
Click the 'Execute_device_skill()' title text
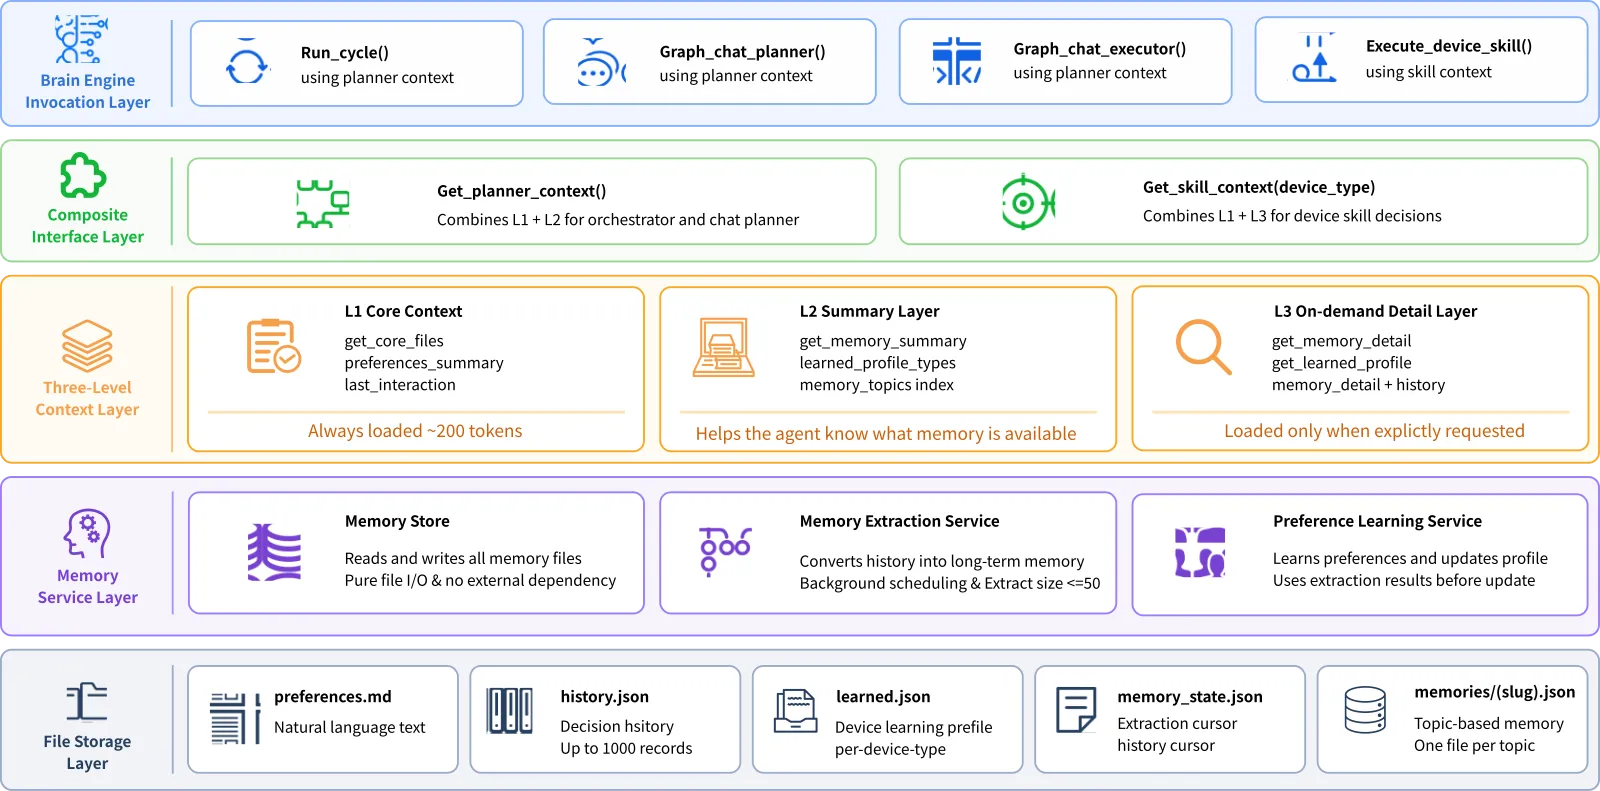[1449, 45]
